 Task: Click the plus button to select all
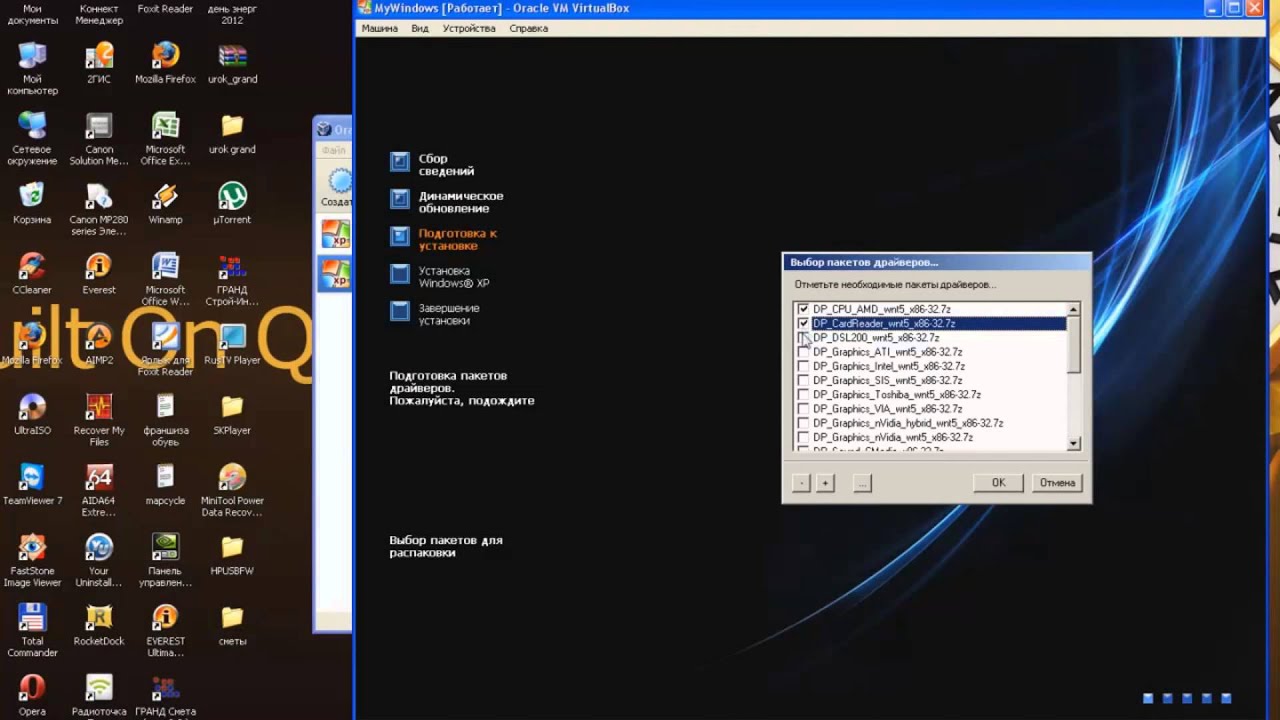825,483
